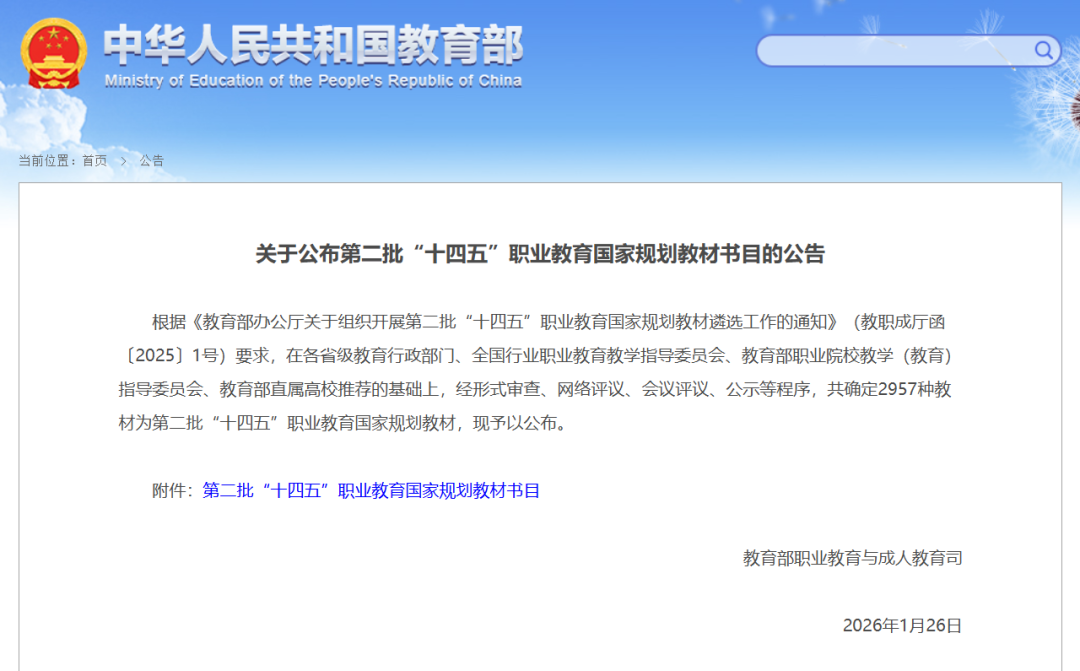Click the publish date 2026年1月26日
This screenshot has width=1080, height=671.
pos(902,625)
